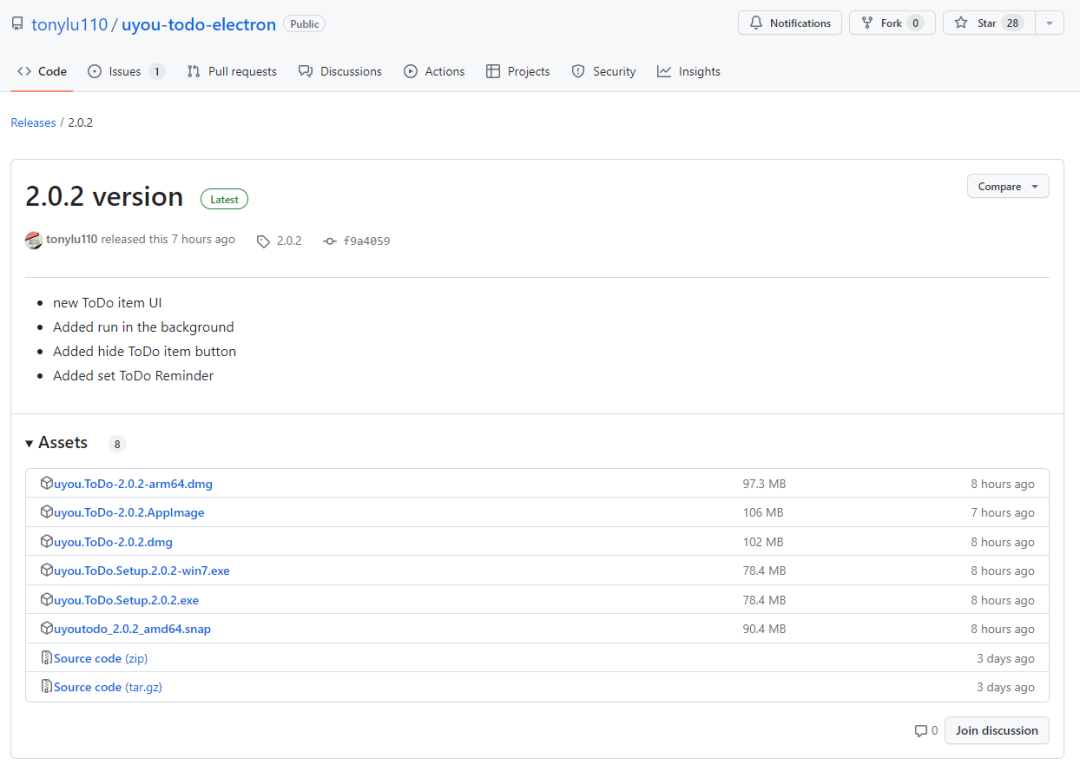
Task: Star the repository with the Star button
Action: pyautogui.click(x=988, y=23)
